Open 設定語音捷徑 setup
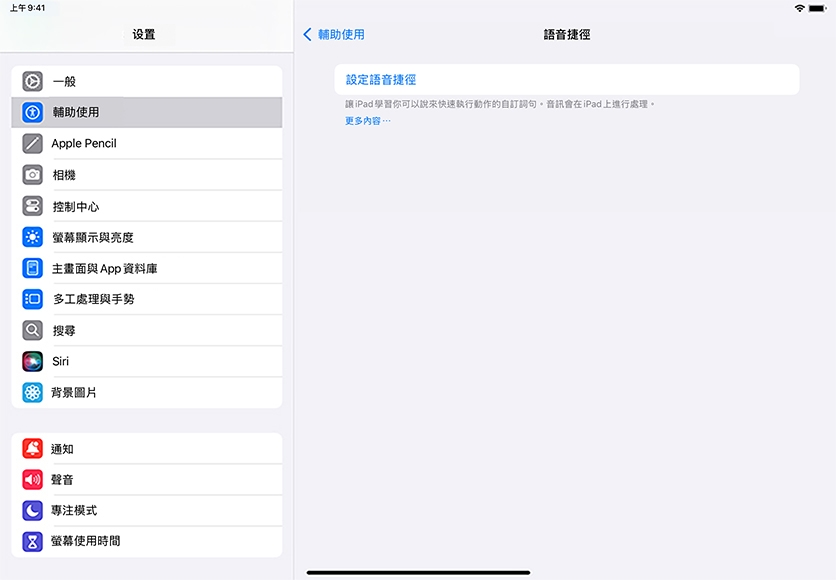 tap(381, 79)
